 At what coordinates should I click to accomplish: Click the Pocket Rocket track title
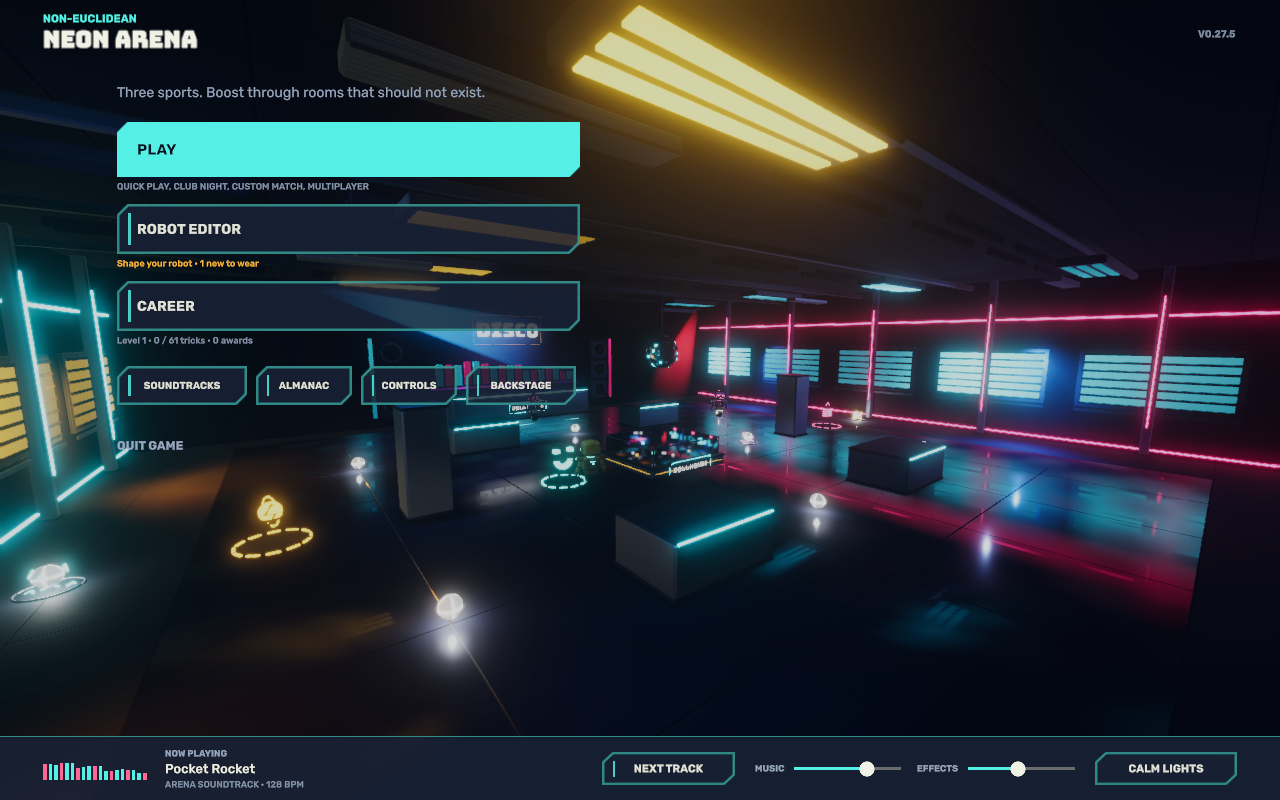point(210,769)
